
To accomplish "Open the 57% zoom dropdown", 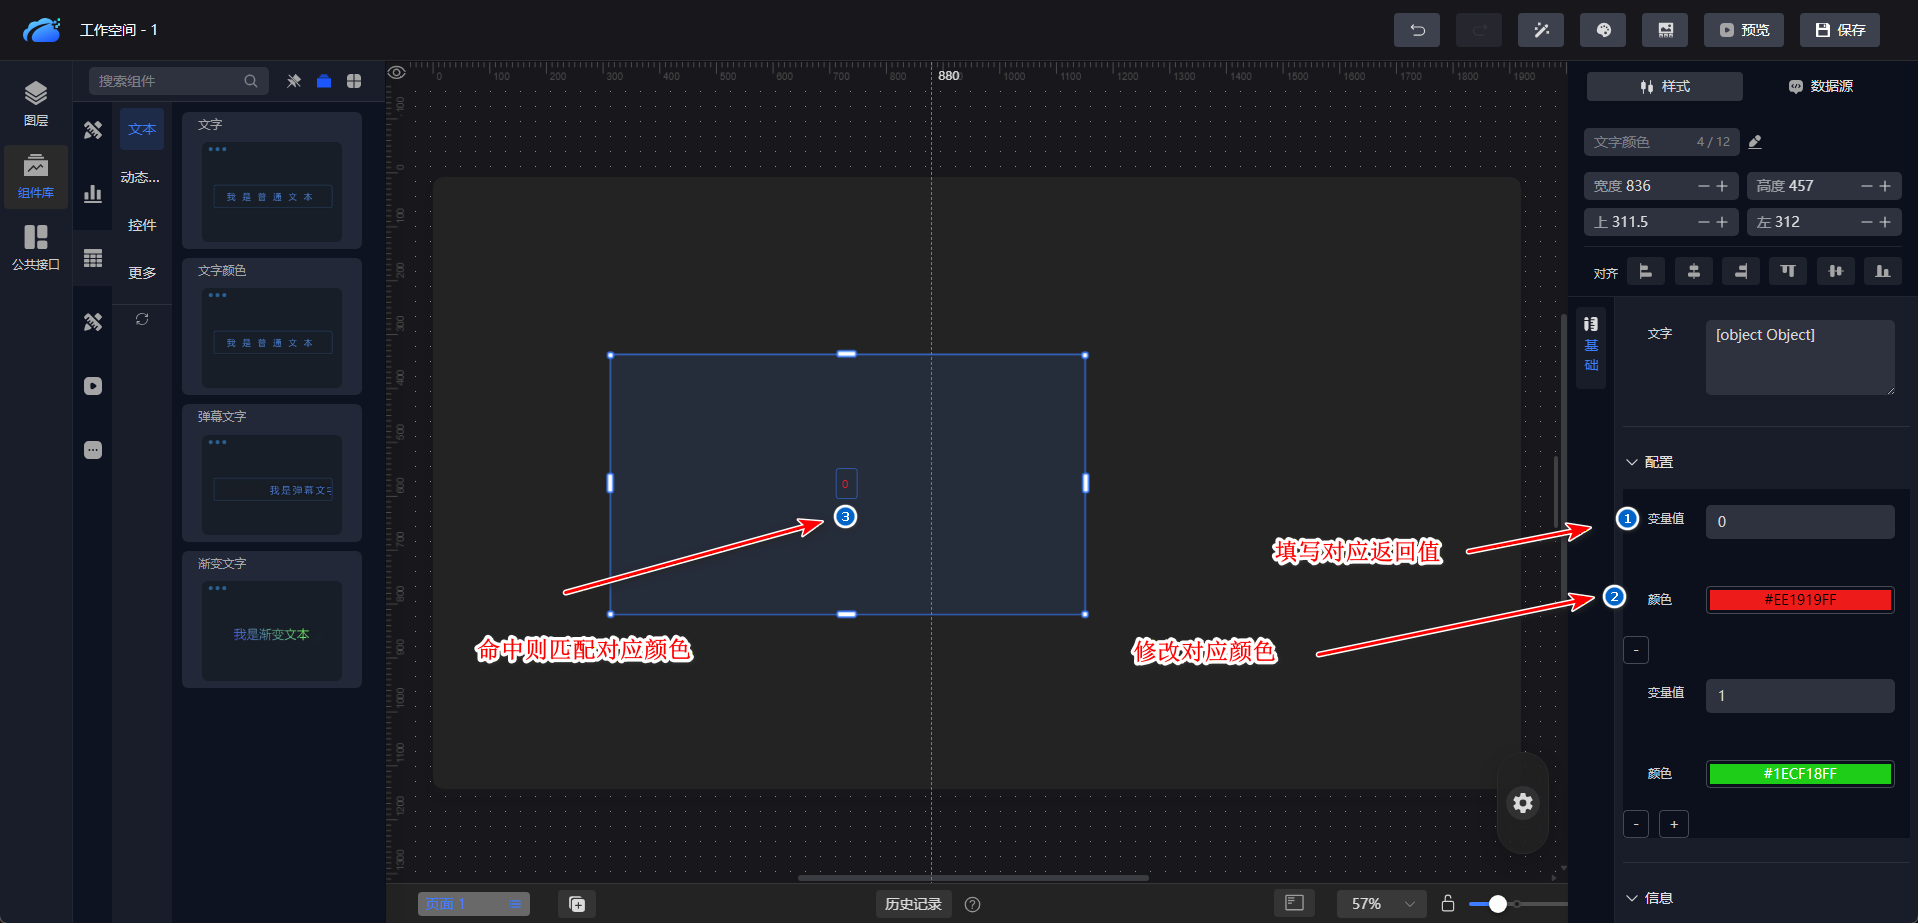I will [1382, 904].
